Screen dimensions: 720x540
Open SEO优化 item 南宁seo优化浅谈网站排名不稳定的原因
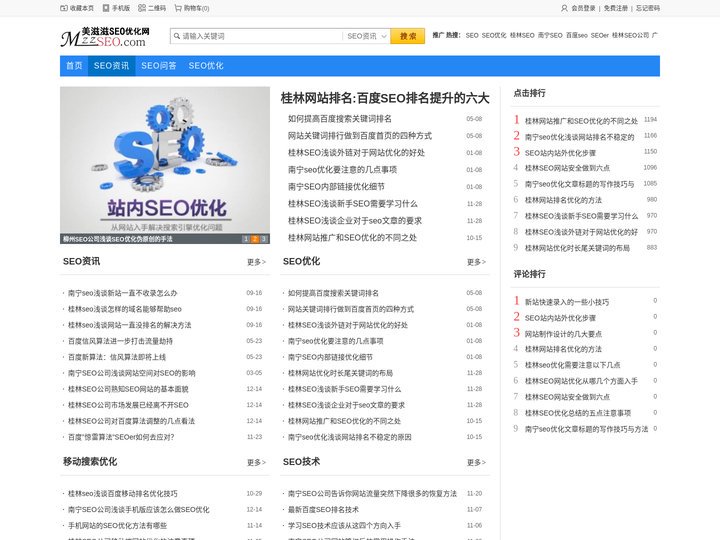click(x=350, y=437)
